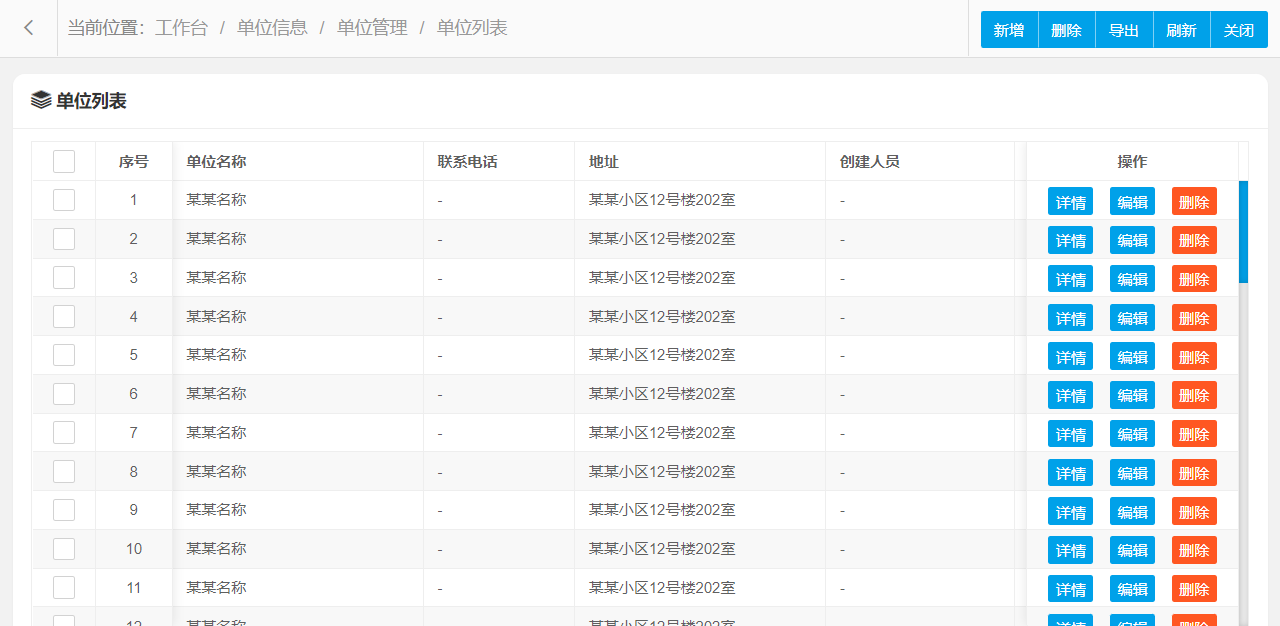Viewport: 1280px width, 626px height.
Task: Check the checkbox for row 2
Action: (64, 239)
